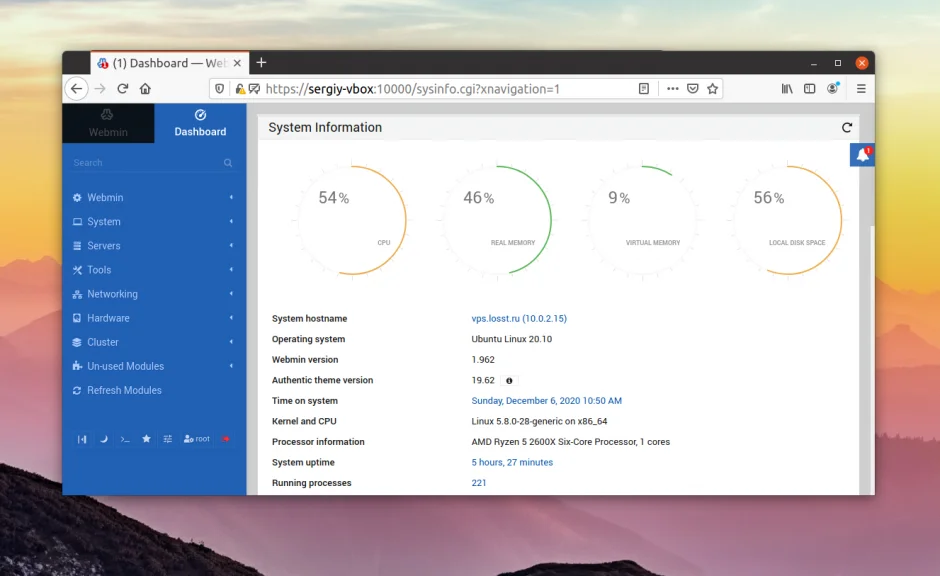Expand the Networking menu category
This screenshot has height=576, width=940.
click(112, 294)
